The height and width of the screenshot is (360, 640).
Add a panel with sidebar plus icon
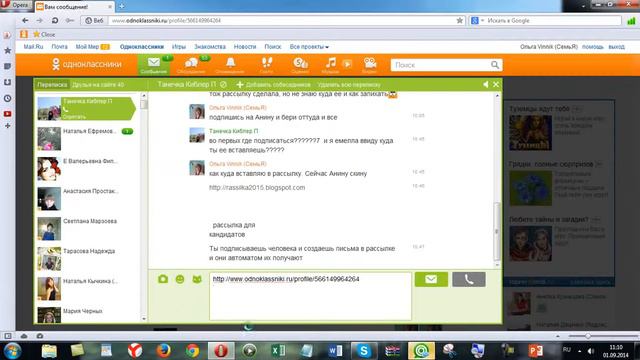click(7, 126)
